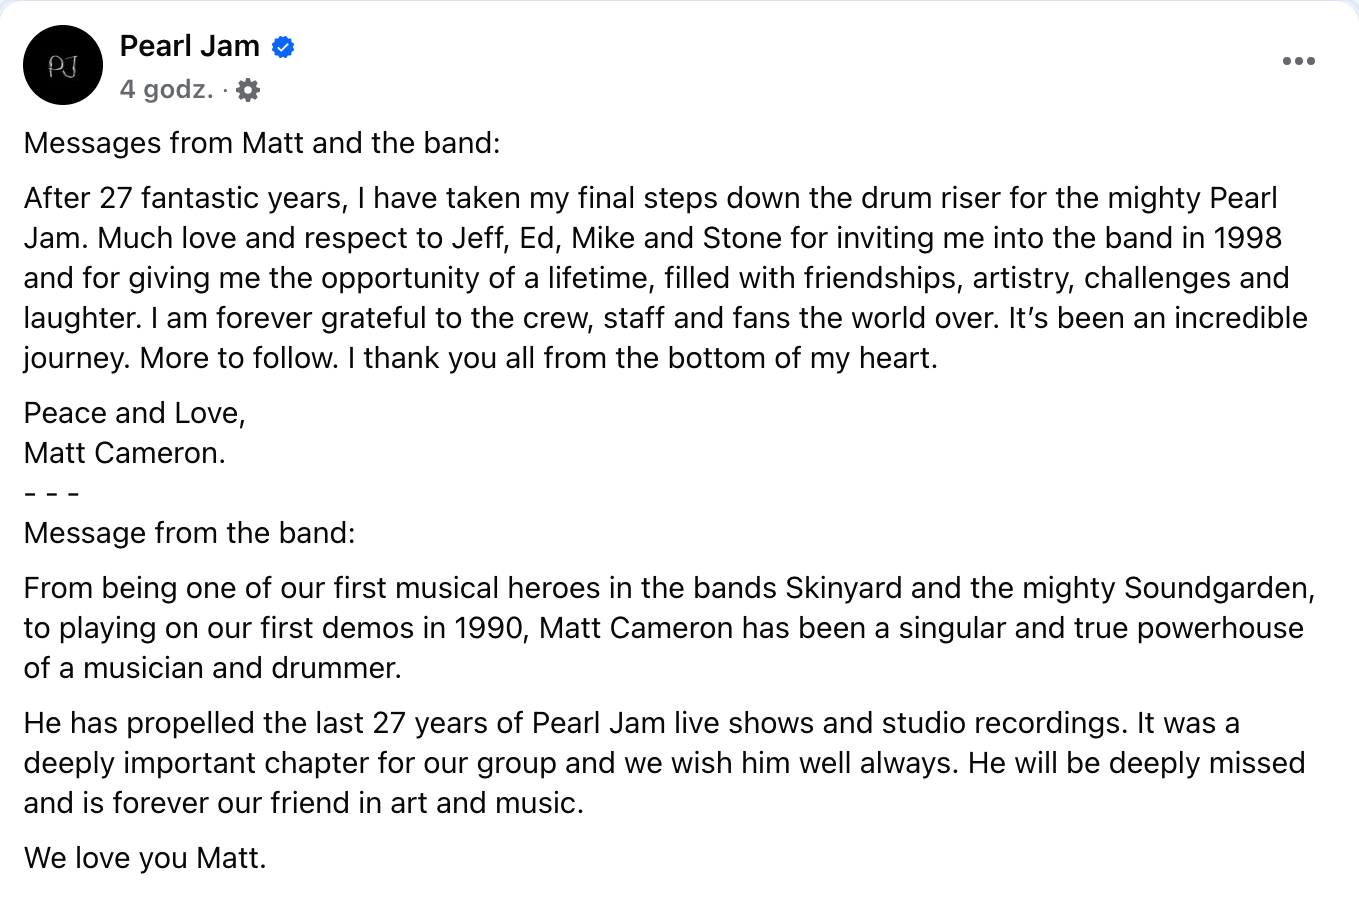Image resolution: width=1359 pixels, height=900 pixels.
Task: Click the "- - -" separator line
Action: coord(51,493)
